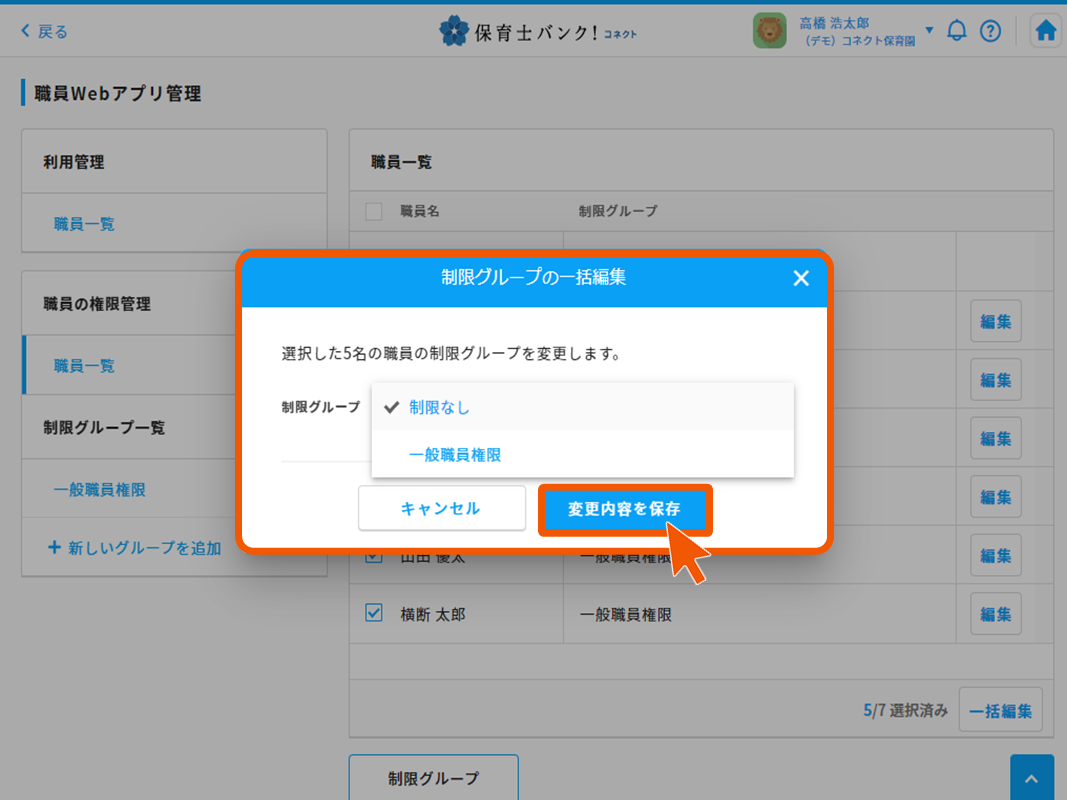Image resolution: width=1067 pixels, height=800 pixels.
Task: Go back using the 戻る link
Action: point(44,31)
